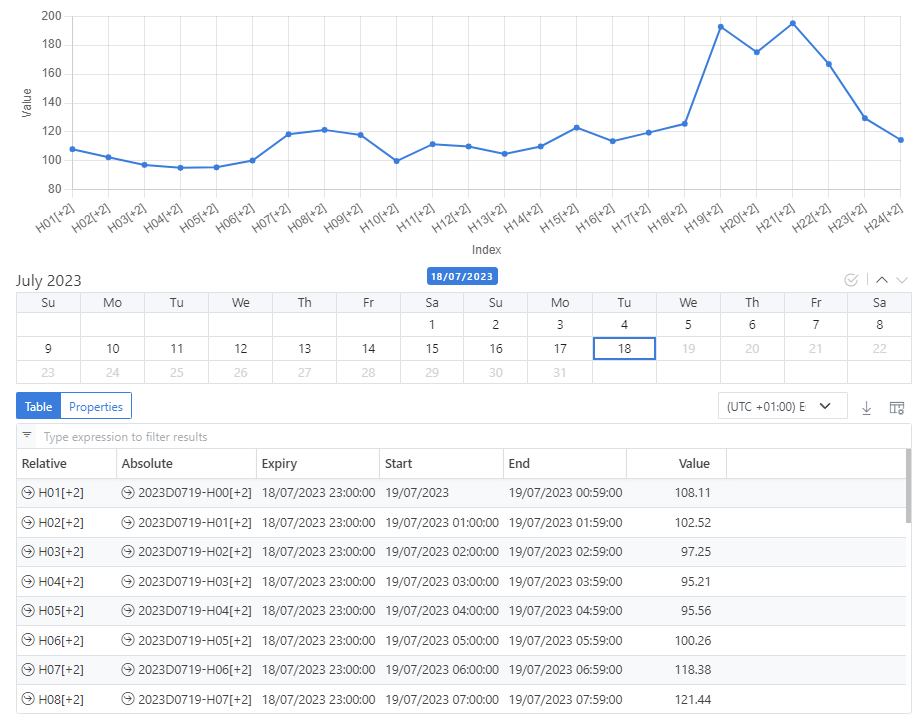Select July 17 in the calendar
This screenshot has height=726, width=924.
560,349
